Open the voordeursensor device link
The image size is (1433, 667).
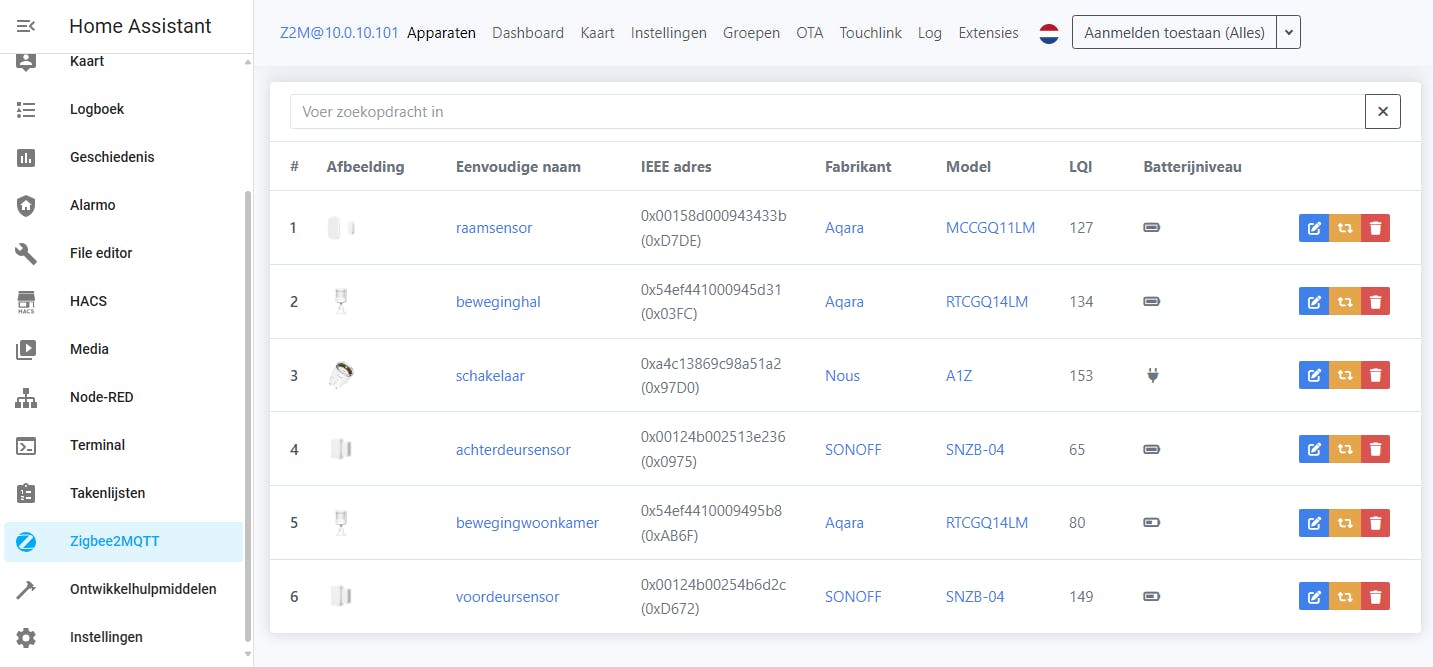507,597
